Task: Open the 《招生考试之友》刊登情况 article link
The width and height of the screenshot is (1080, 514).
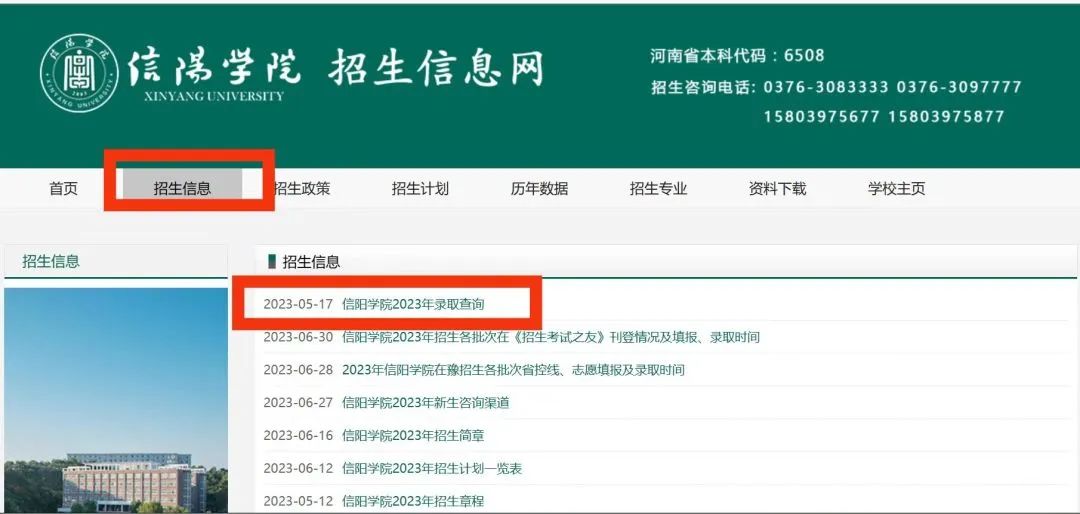Action: point(550,337)
